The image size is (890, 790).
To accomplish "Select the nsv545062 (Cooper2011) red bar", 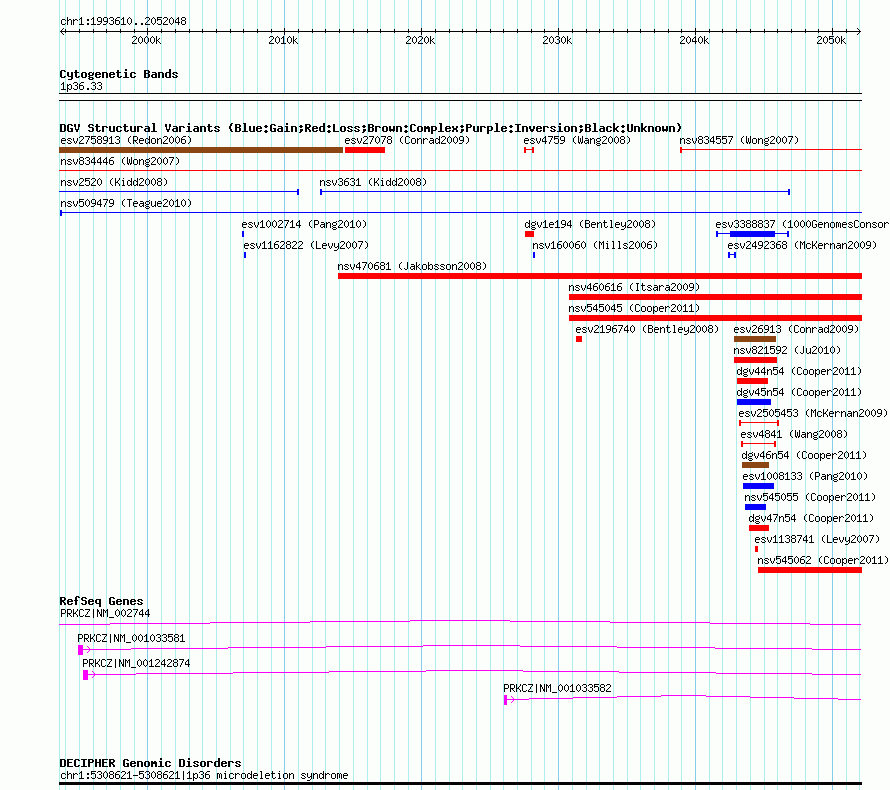I will tap(809, 570).
